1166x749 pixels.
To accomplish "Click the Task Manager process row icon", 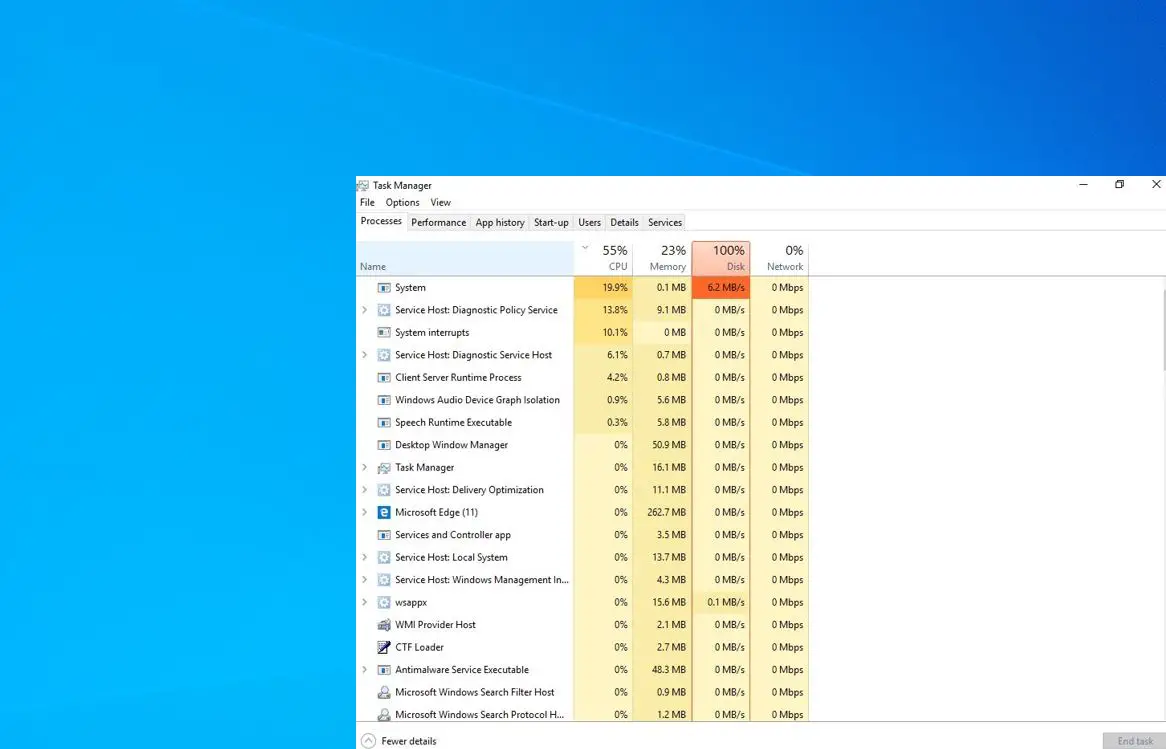I will point(384,468).
